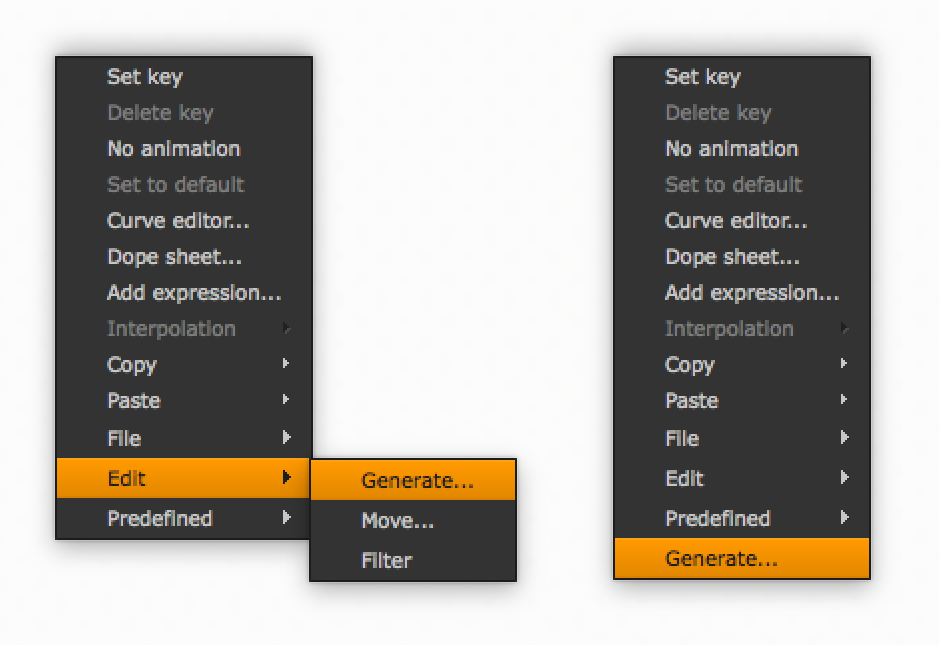Choose Generate from the Edit submenu

(x=416, y=480)
